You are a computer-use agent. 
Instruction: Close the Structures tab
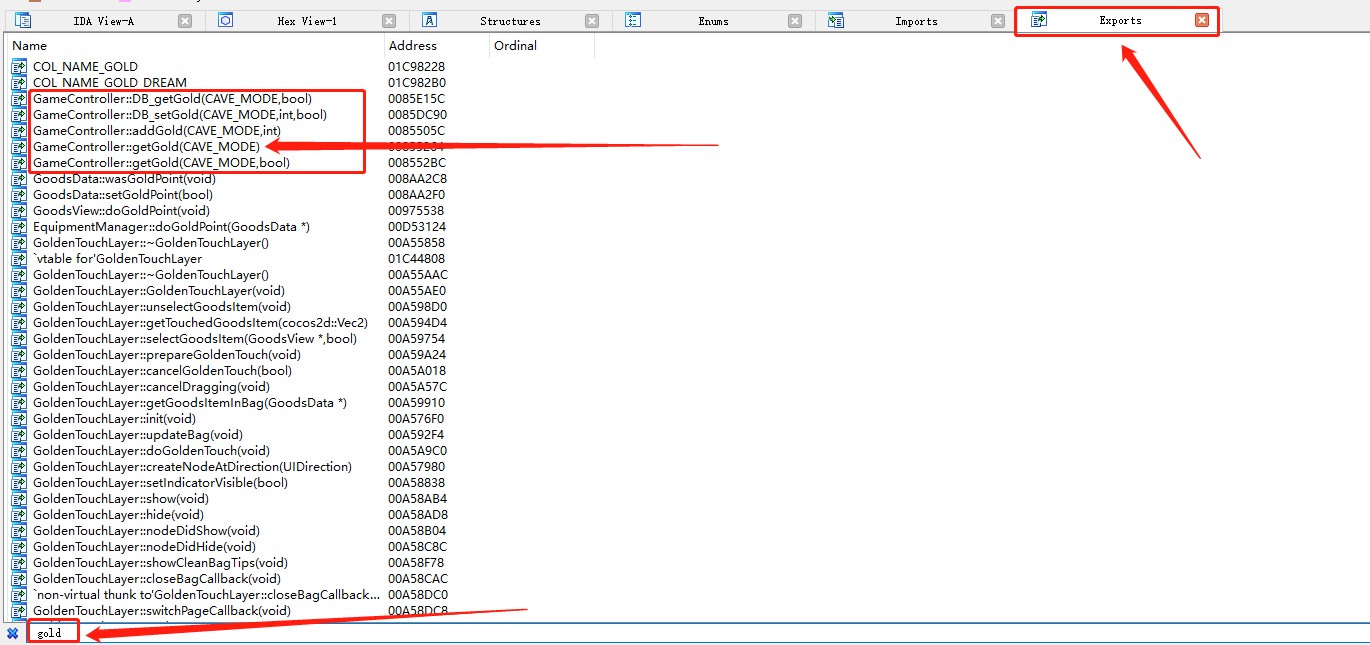coord(592,21)
